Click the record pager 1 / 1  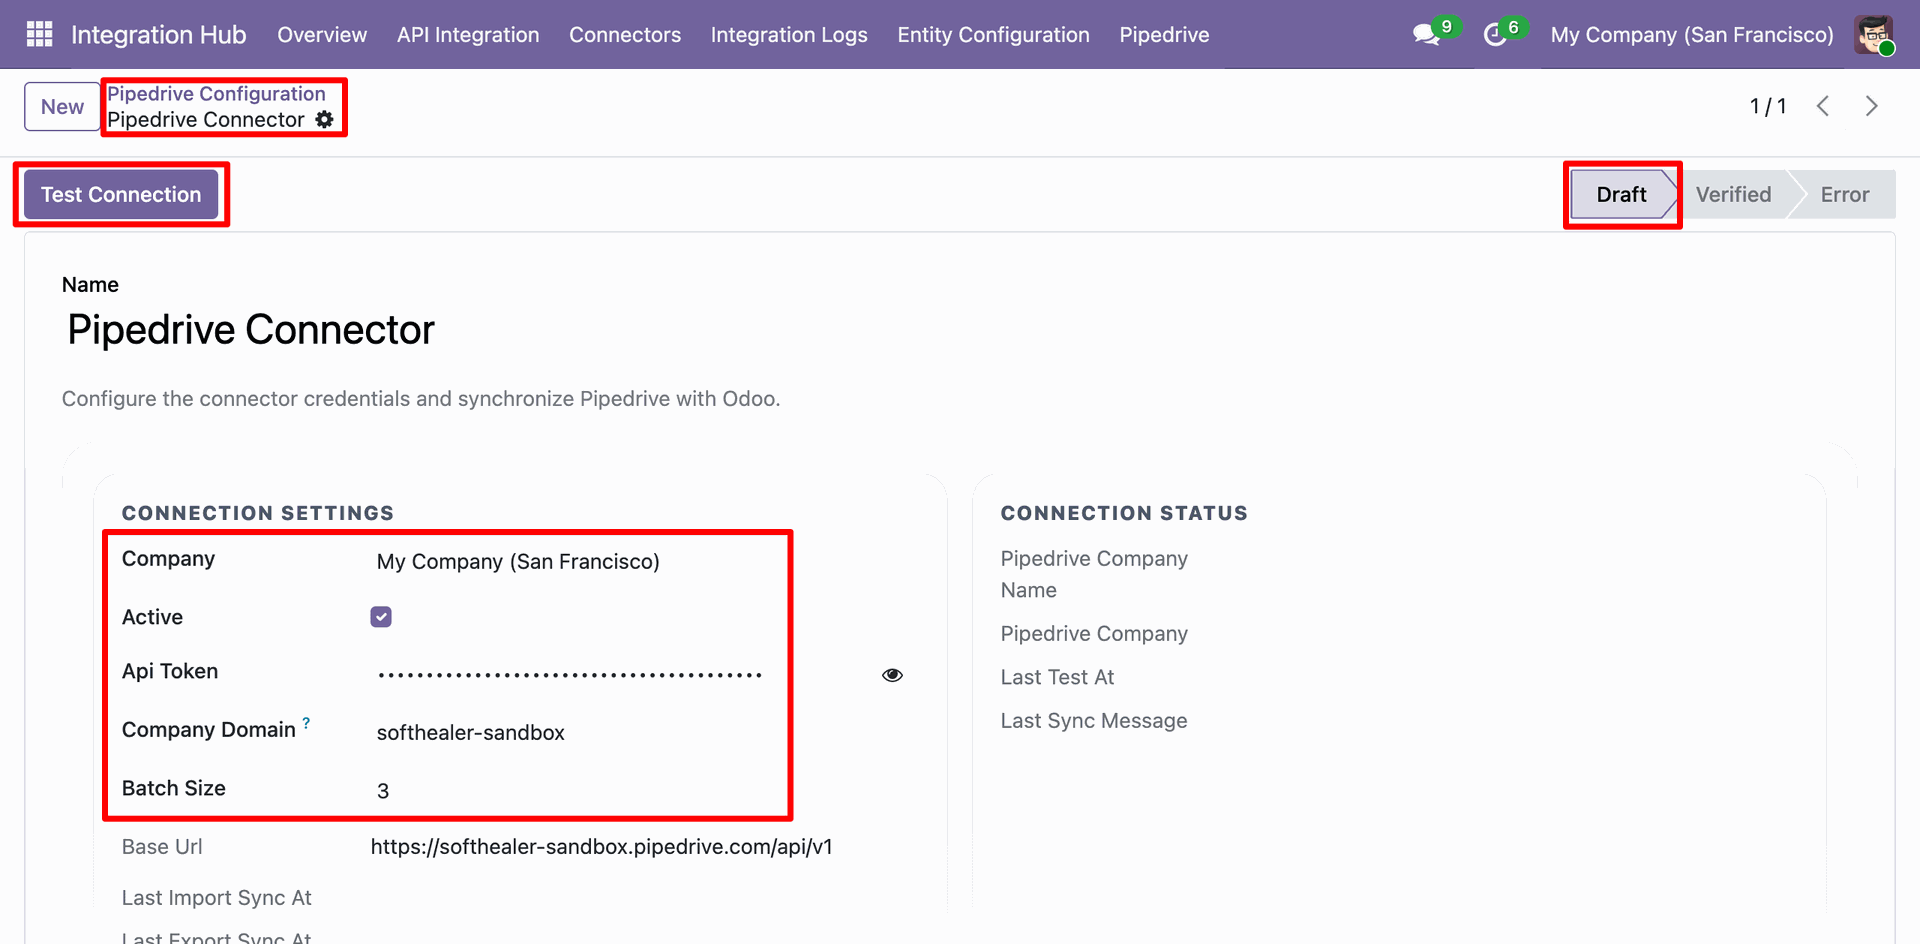[1767, 106]
